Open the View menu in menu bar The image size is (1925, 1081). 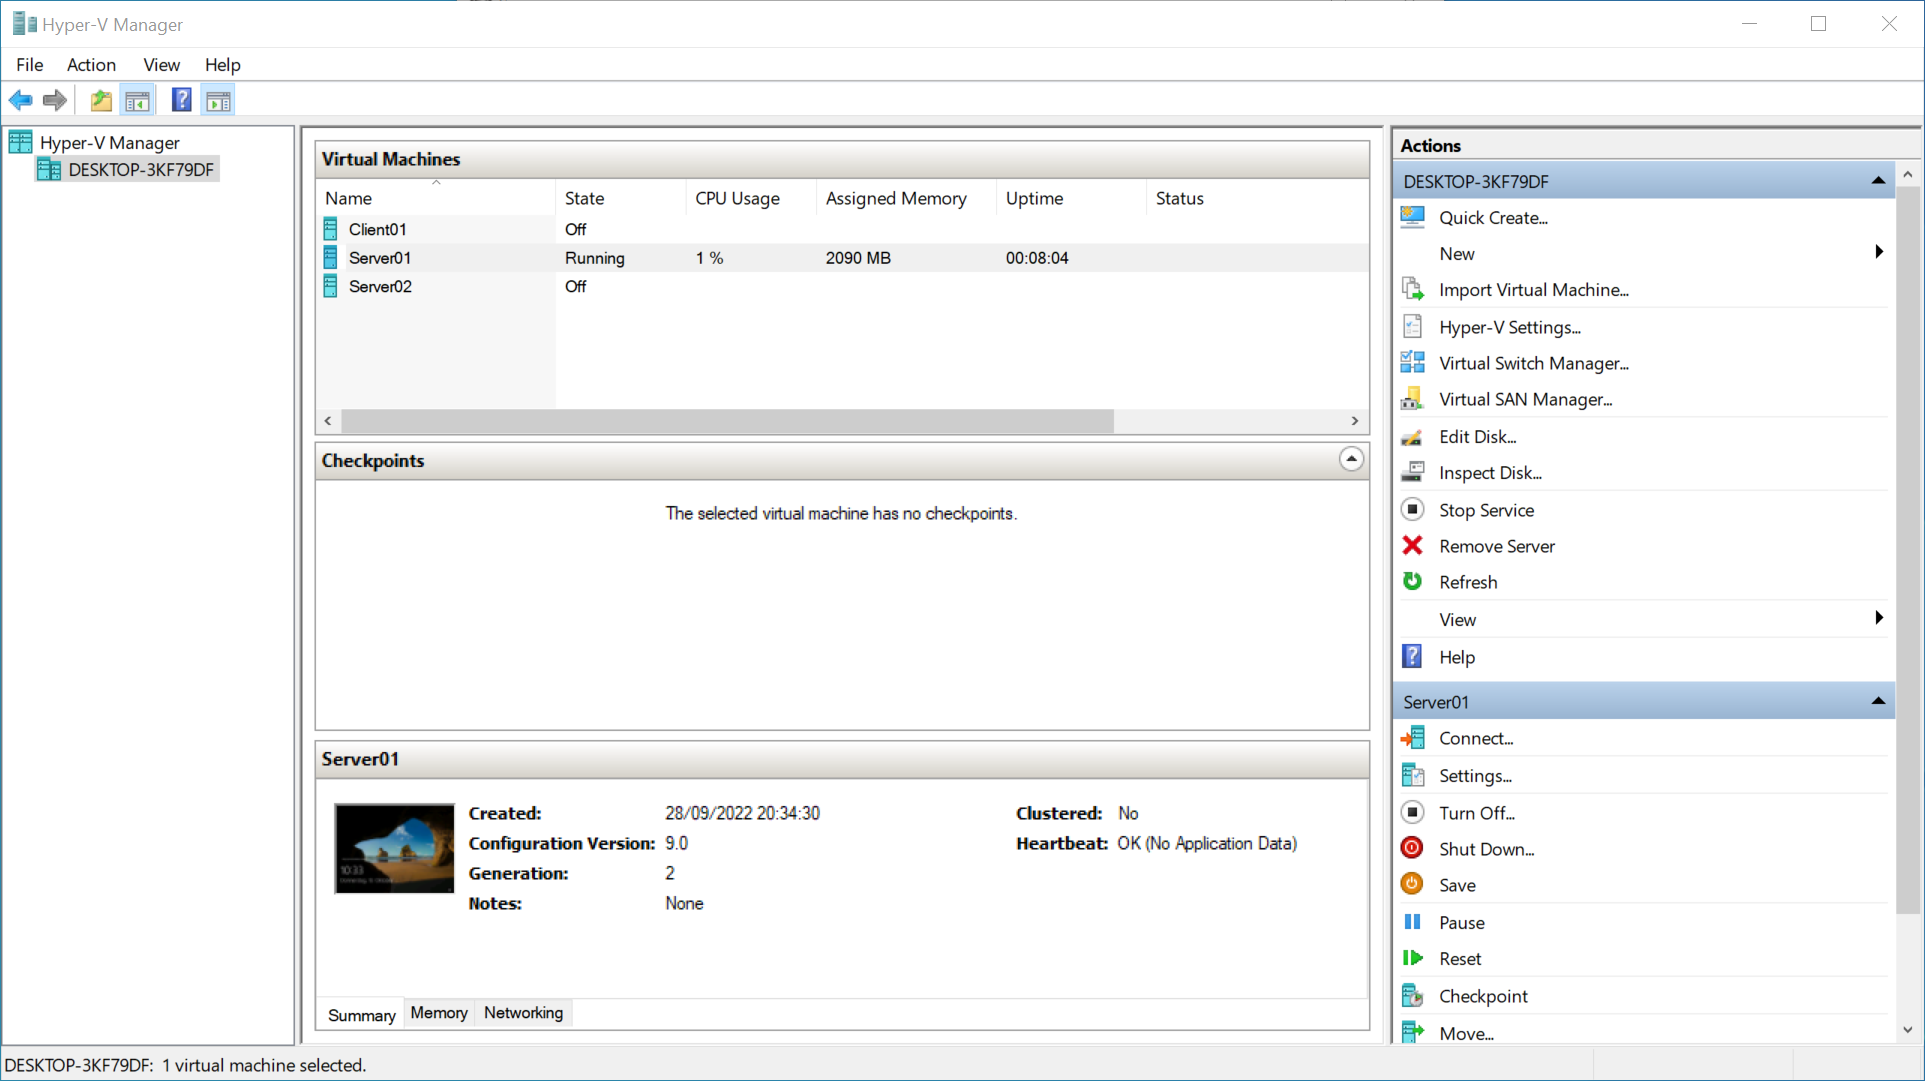(161, 64)
